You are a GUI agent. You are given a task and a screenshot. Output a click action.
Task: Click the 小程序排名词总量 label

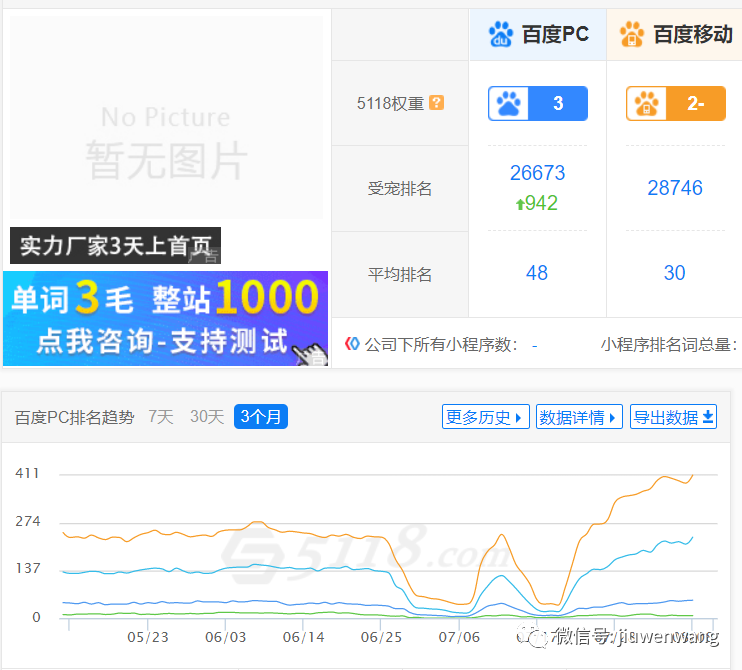click(669, 344)
